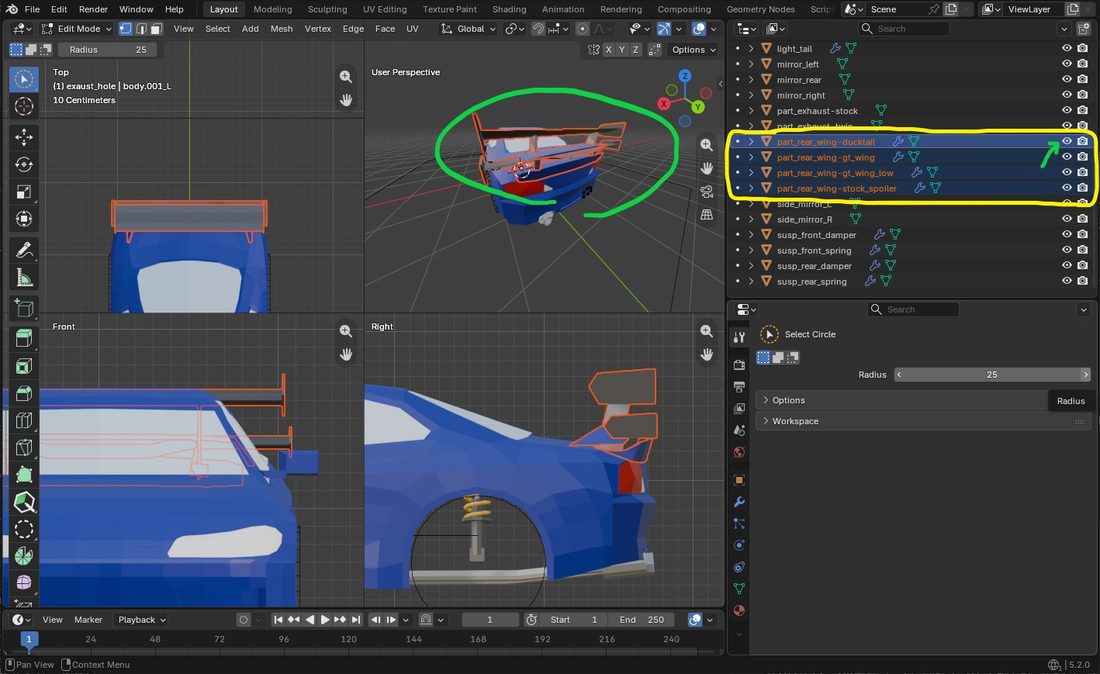The height and width of the screenshot is (674, 1100).
Task: Select mirror_left object in outliner
Action: tap(798, 65)
